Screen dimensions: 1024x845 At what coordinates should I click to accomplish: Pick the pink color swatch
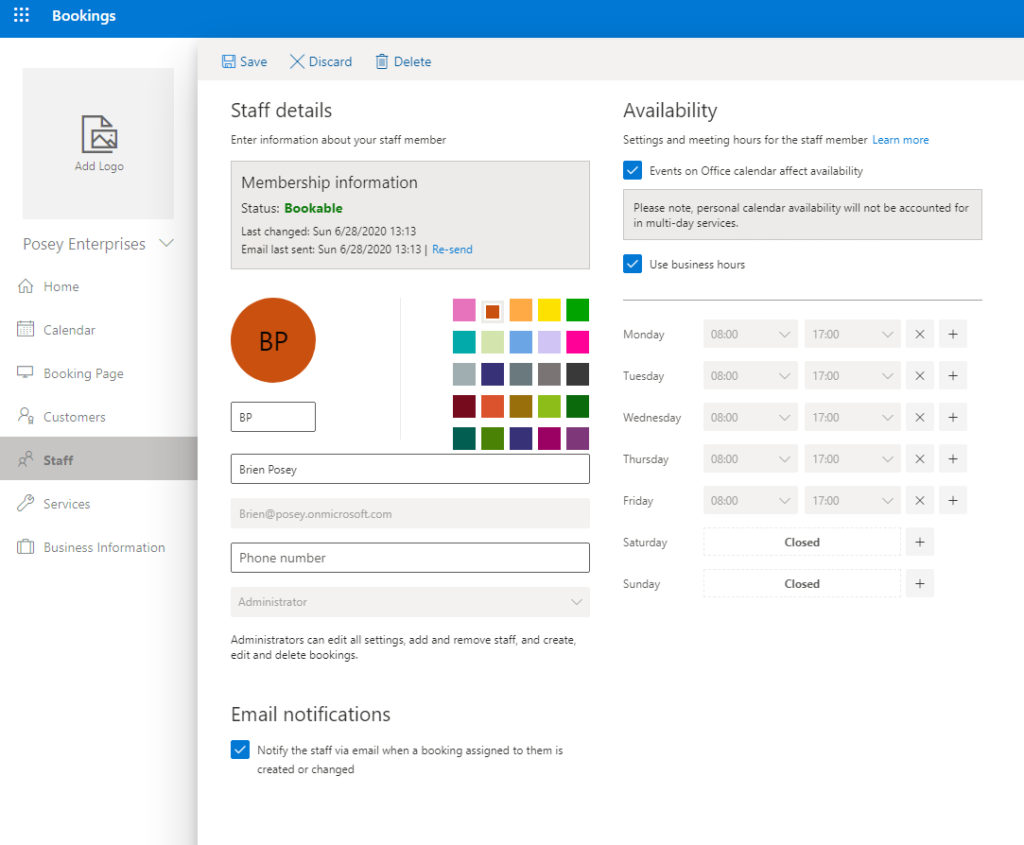464,310
